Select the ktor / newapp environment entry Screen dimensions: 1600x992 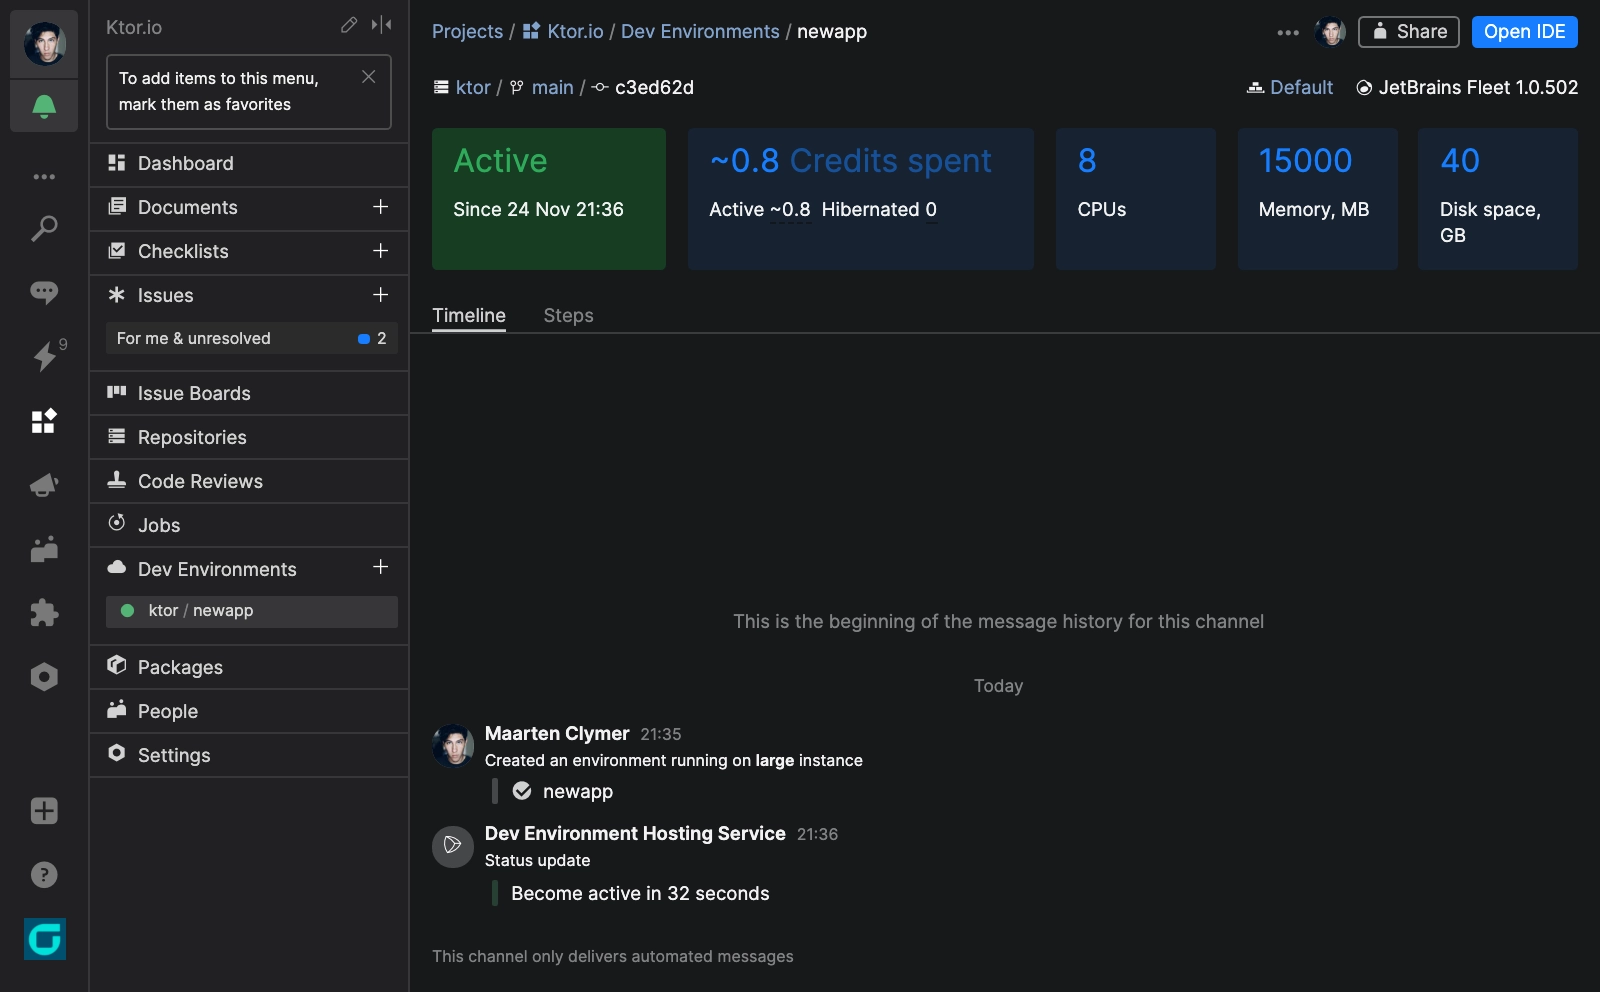tap(252, 611)
